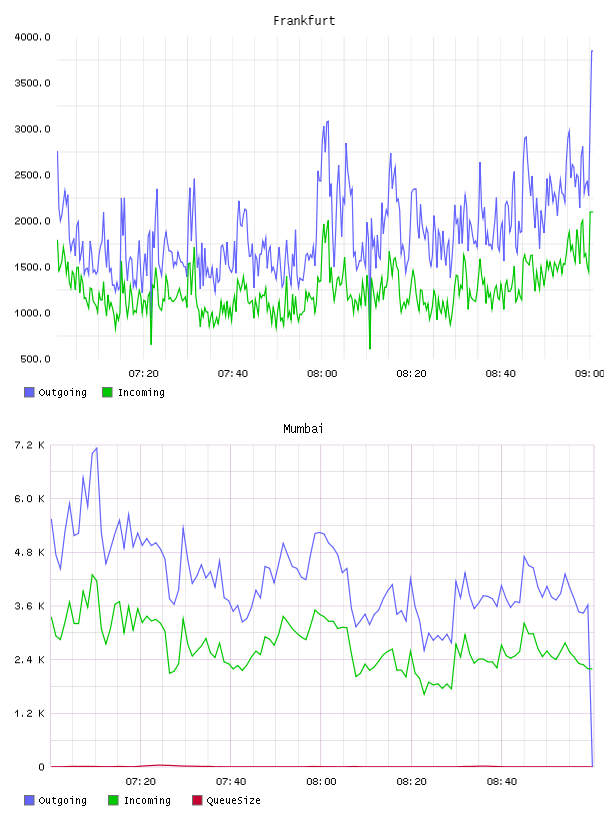Select the green Incoming swatch in Mumbai legend
This screenshot has height=816, width=608.
[113, 800]
